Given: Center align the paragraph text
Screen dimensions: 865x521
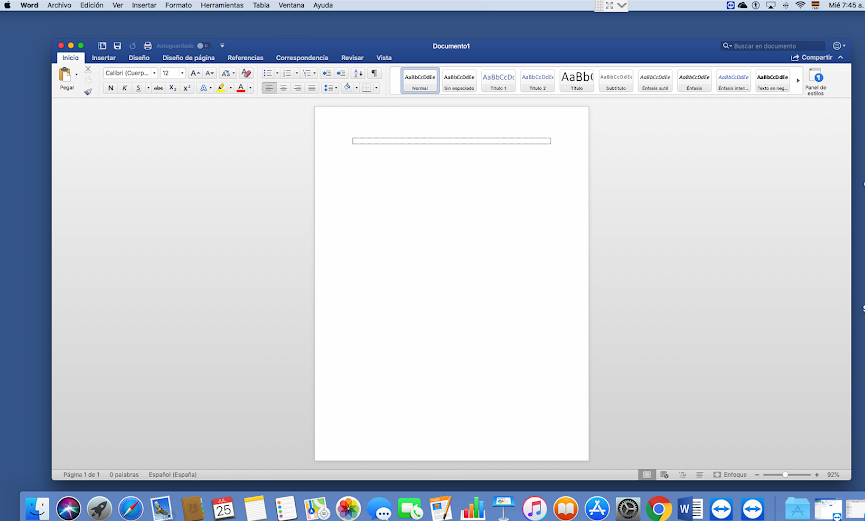Looking at the screenshot, I should click(x=283, y=88).
